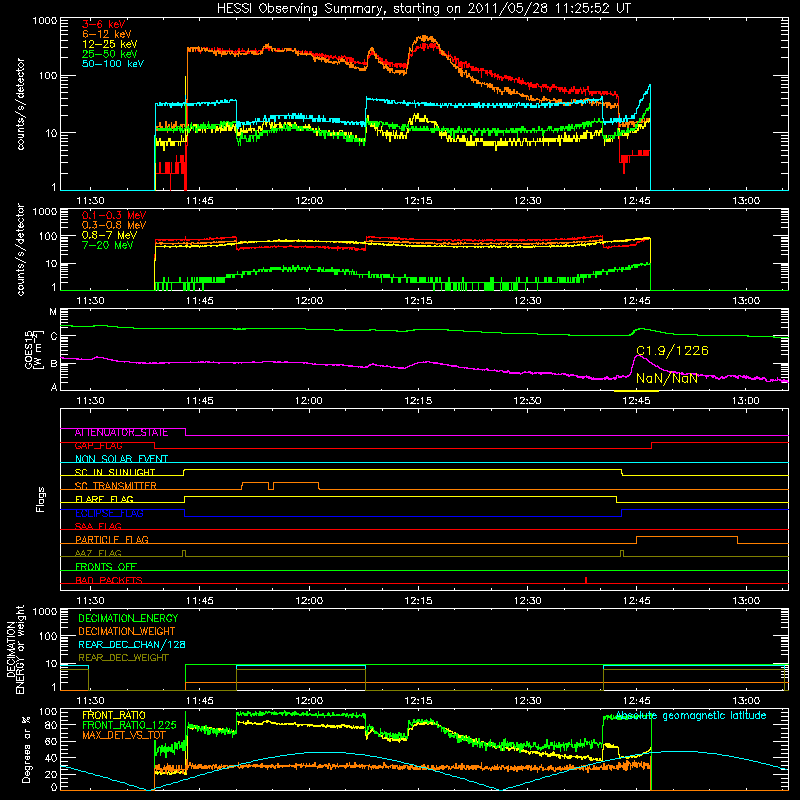Click the 13:00 tick label under Flags panel
This screenshot has height=800, width=800.
(746, 601)
